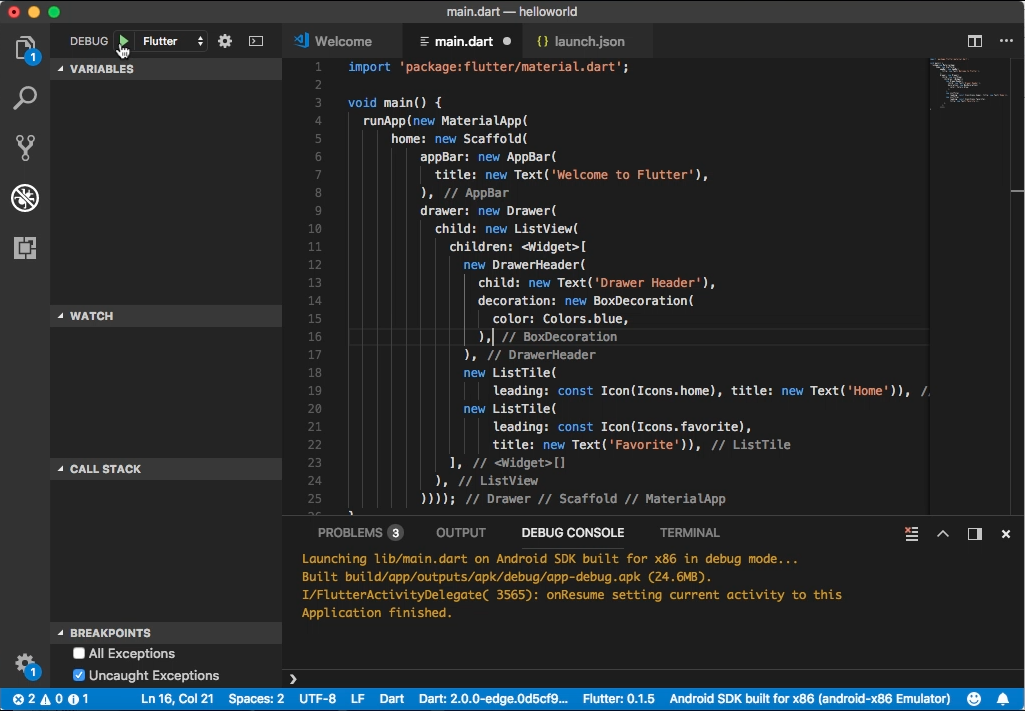Close main.dart via its unsaved dot
The image size is (1025, 711).
507,41
